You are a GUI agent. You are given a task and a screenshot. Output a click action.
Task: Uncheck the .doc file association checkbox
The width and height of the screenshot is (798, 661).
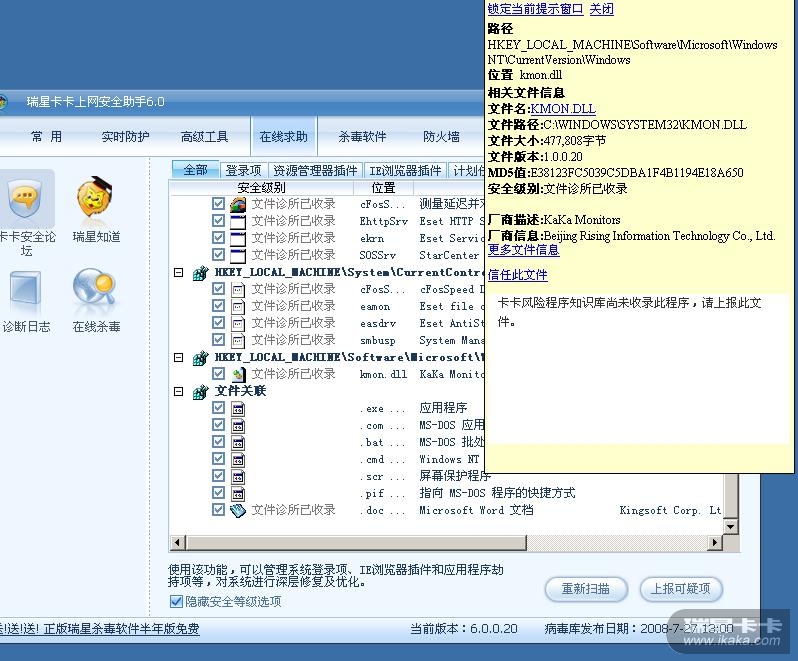coord(218,509)
